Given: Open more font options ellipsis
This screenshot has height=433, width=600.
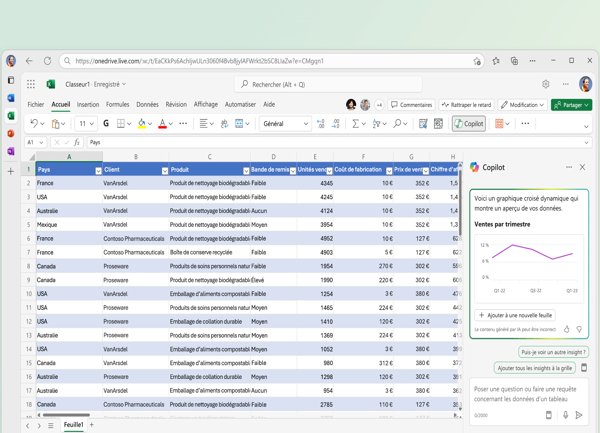Looking at the screenshot, I should tap(183, 124).
